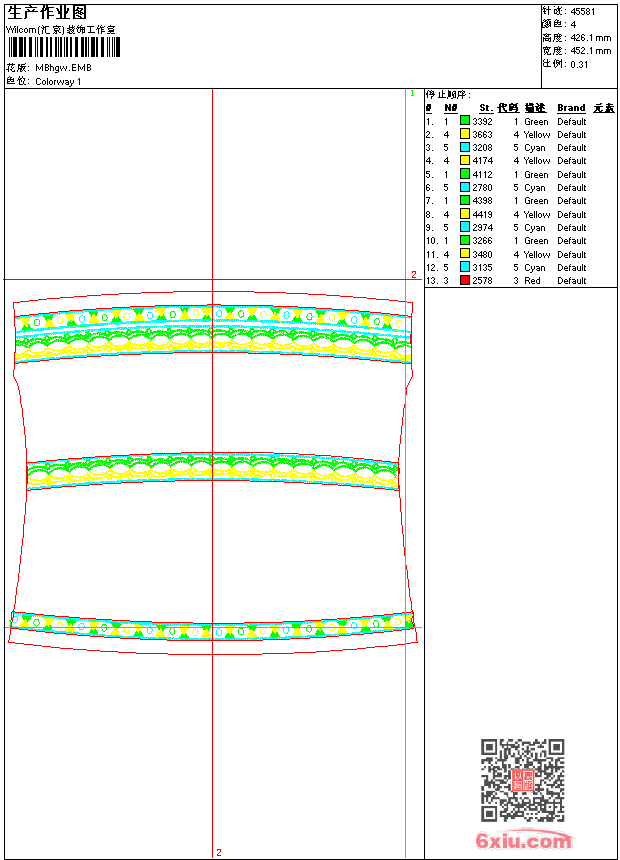Select stitch count 2780 in row 6
Screen dimensions: 620x860
click(482, 188)
